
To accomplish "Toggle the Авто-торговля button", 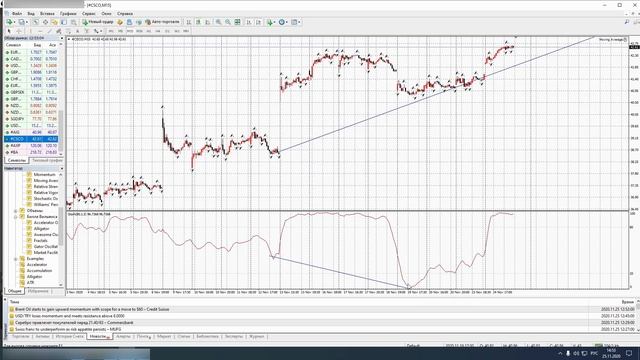I will click(162, 22).
